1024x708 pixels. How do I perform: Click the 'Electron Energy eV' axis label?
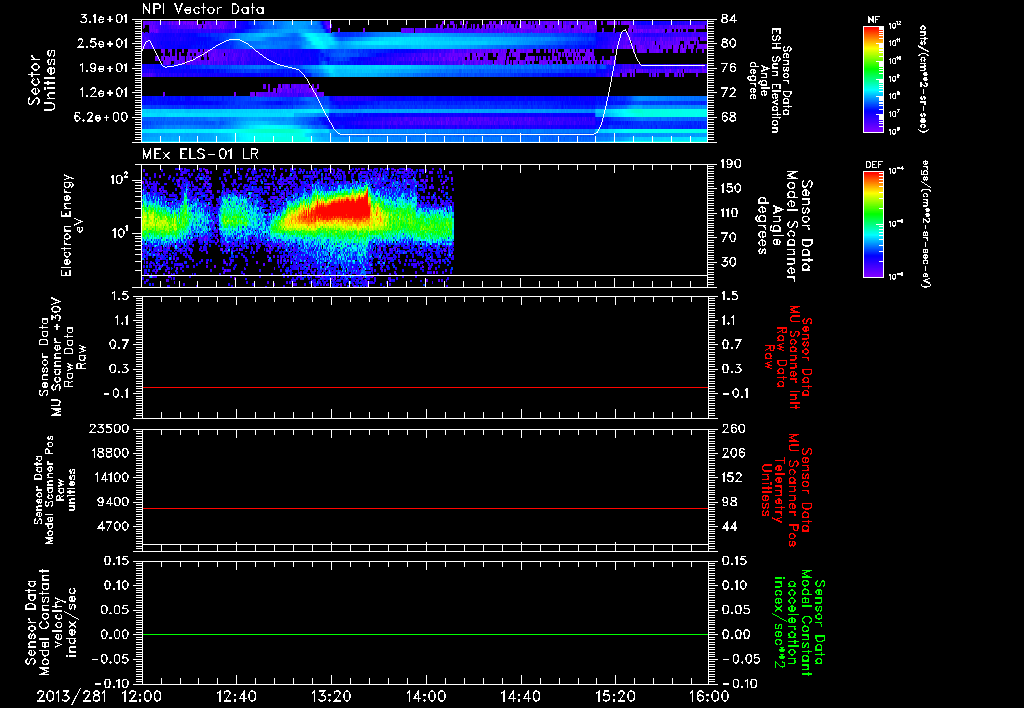coord(72,225)
